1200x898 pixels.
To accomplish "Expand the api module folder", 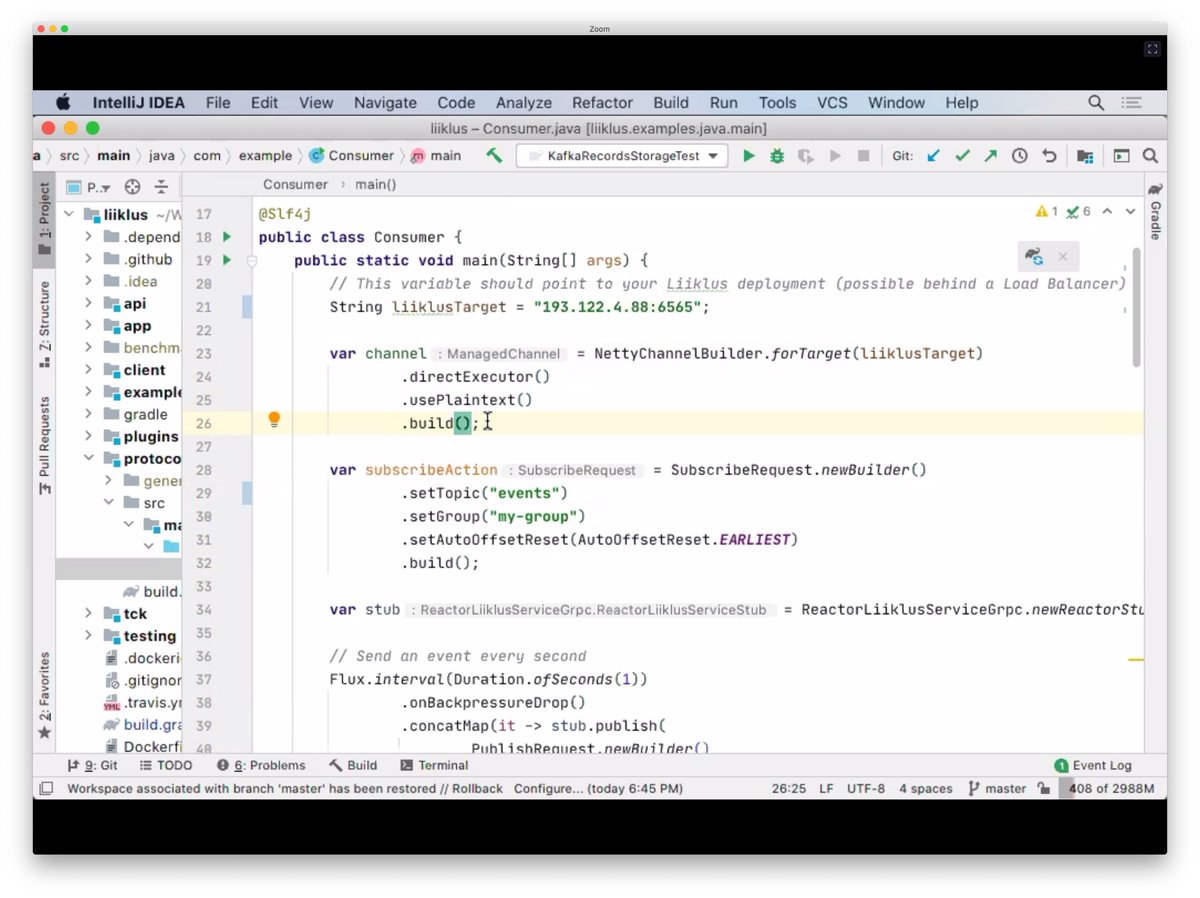I will tap(88, 304).
